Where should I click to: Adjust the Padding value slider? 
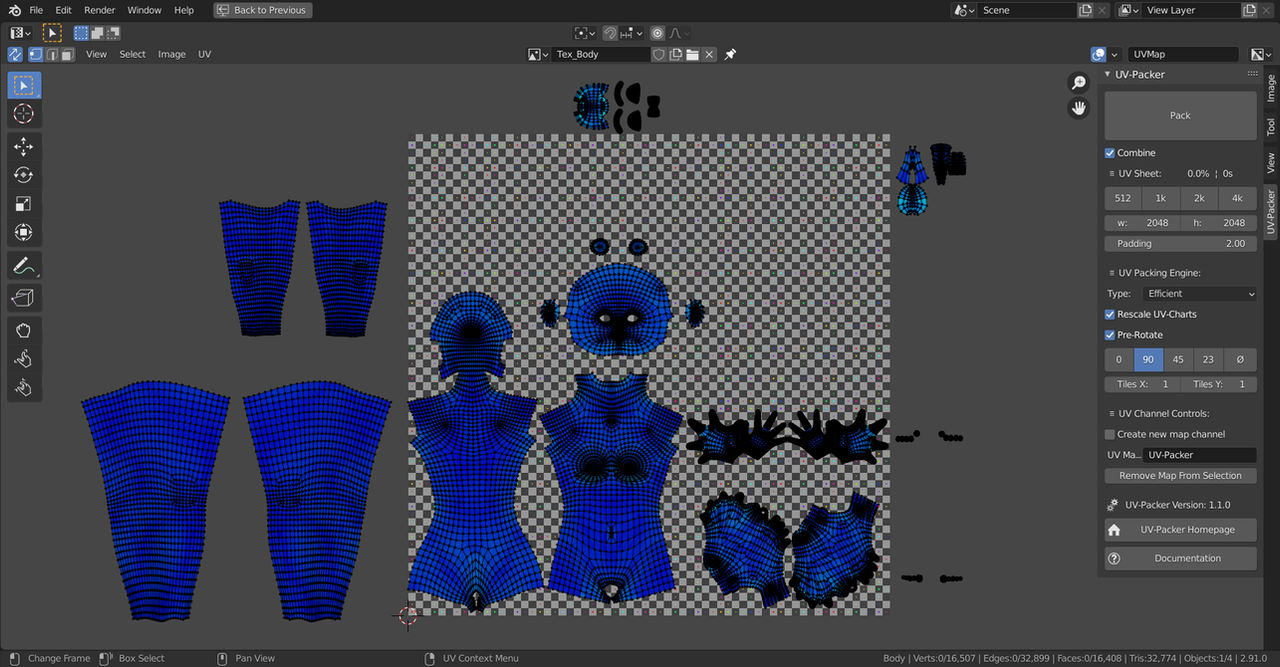click(x=1180, y=243)
